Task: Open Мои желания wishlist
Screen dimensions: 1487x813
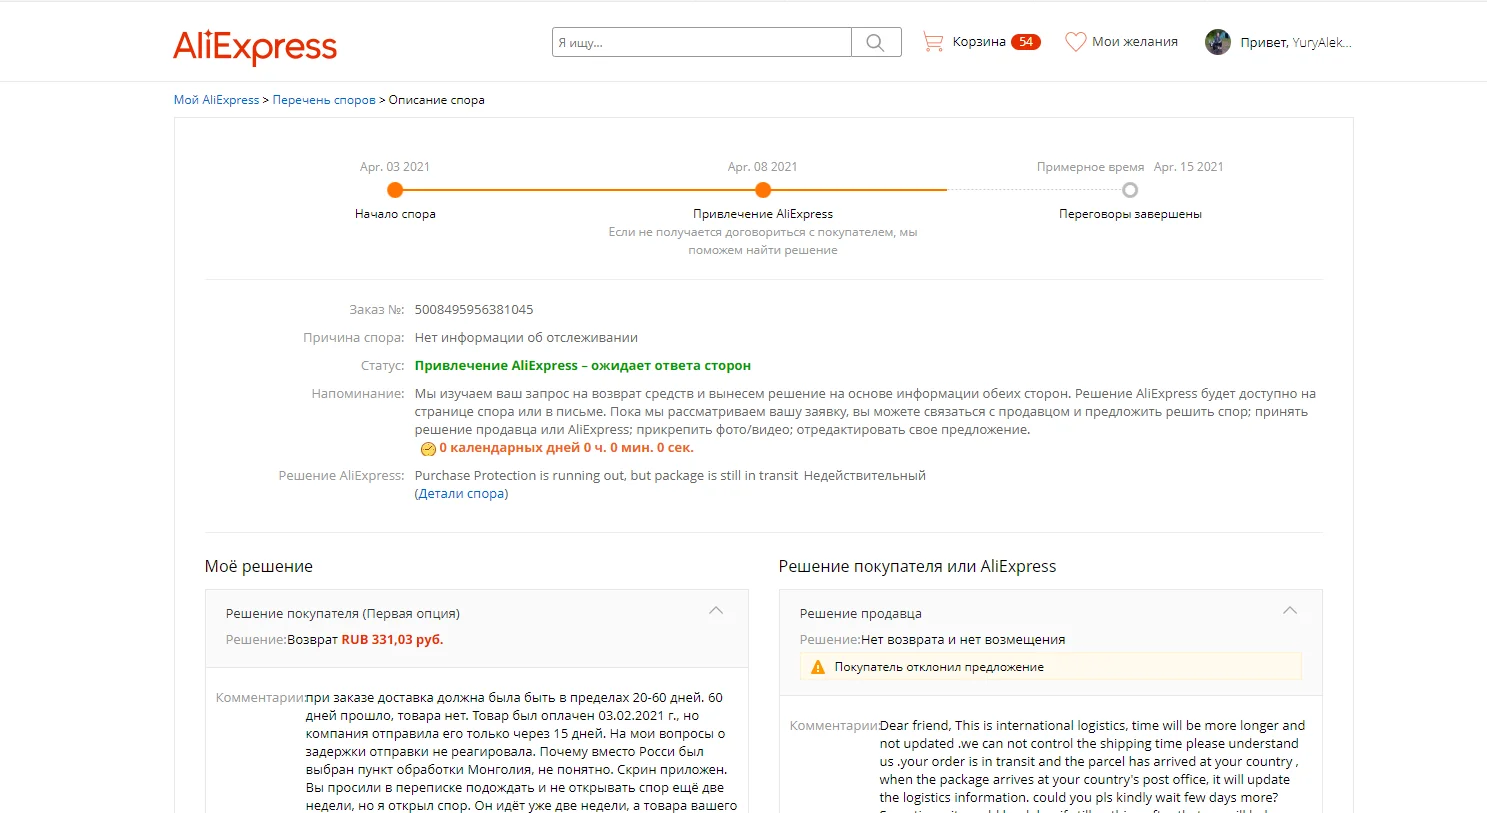Action: (x=1135, y=42)
